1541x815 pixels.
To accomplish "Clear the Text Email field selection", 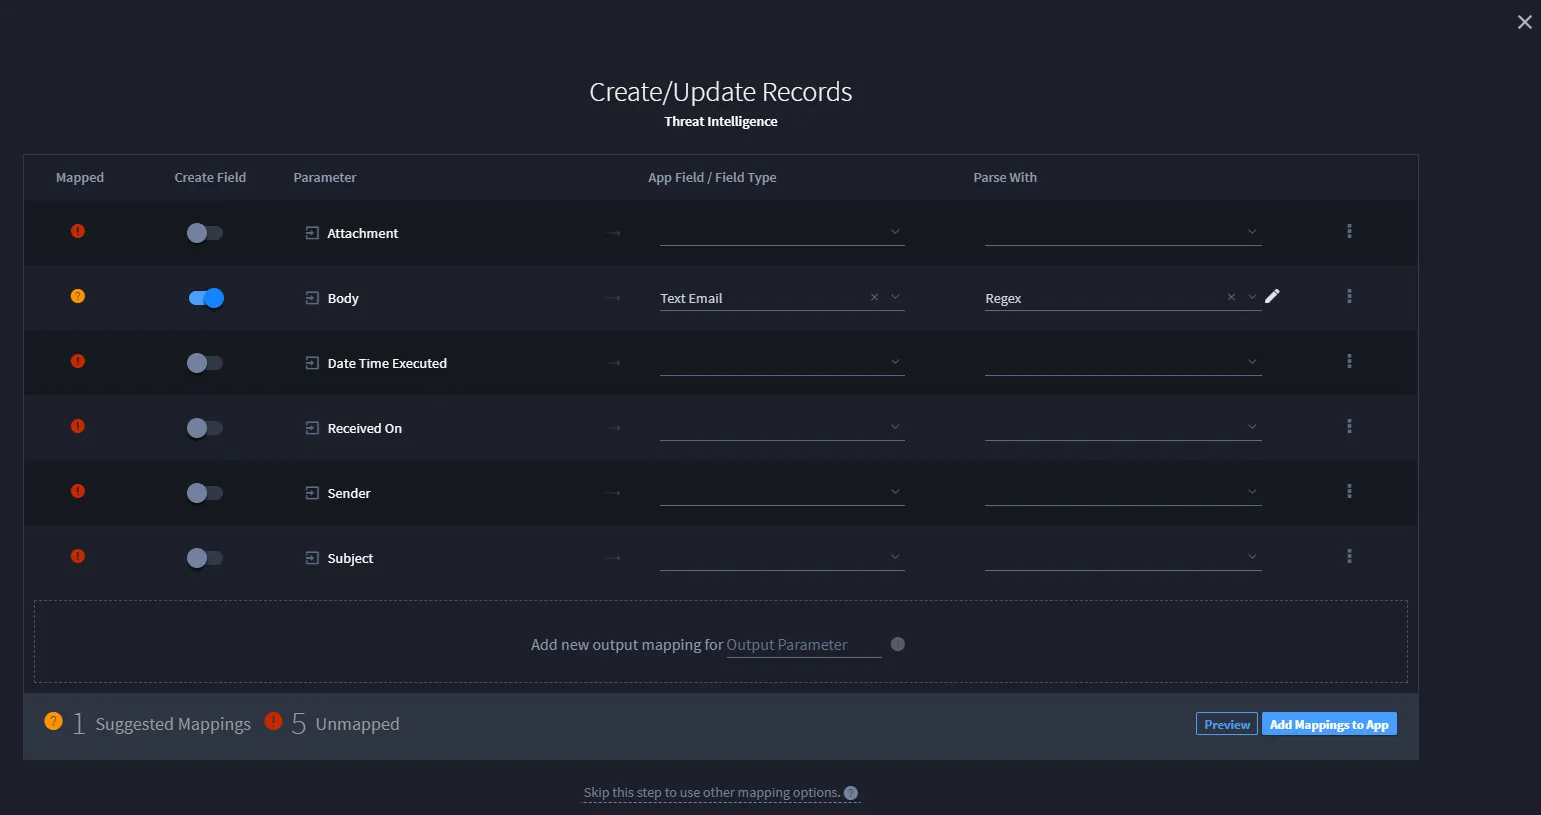I will click(x=874, y=297).
